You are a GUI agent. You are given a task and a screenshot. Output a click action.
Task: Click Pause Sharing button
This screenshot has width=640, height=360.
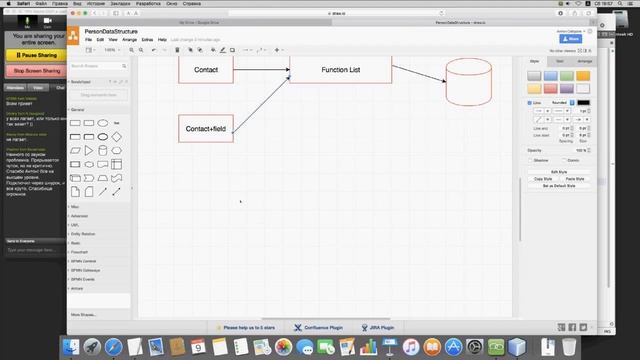pyautogui.click(x=36, y=55)
